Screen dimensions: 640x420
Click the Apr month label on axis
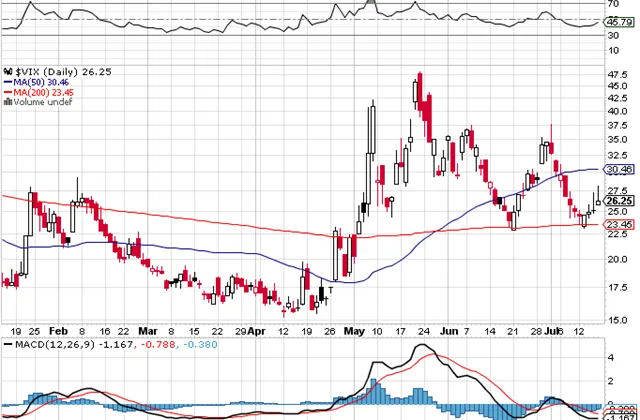pyautogui.click(x=256, y=329)
